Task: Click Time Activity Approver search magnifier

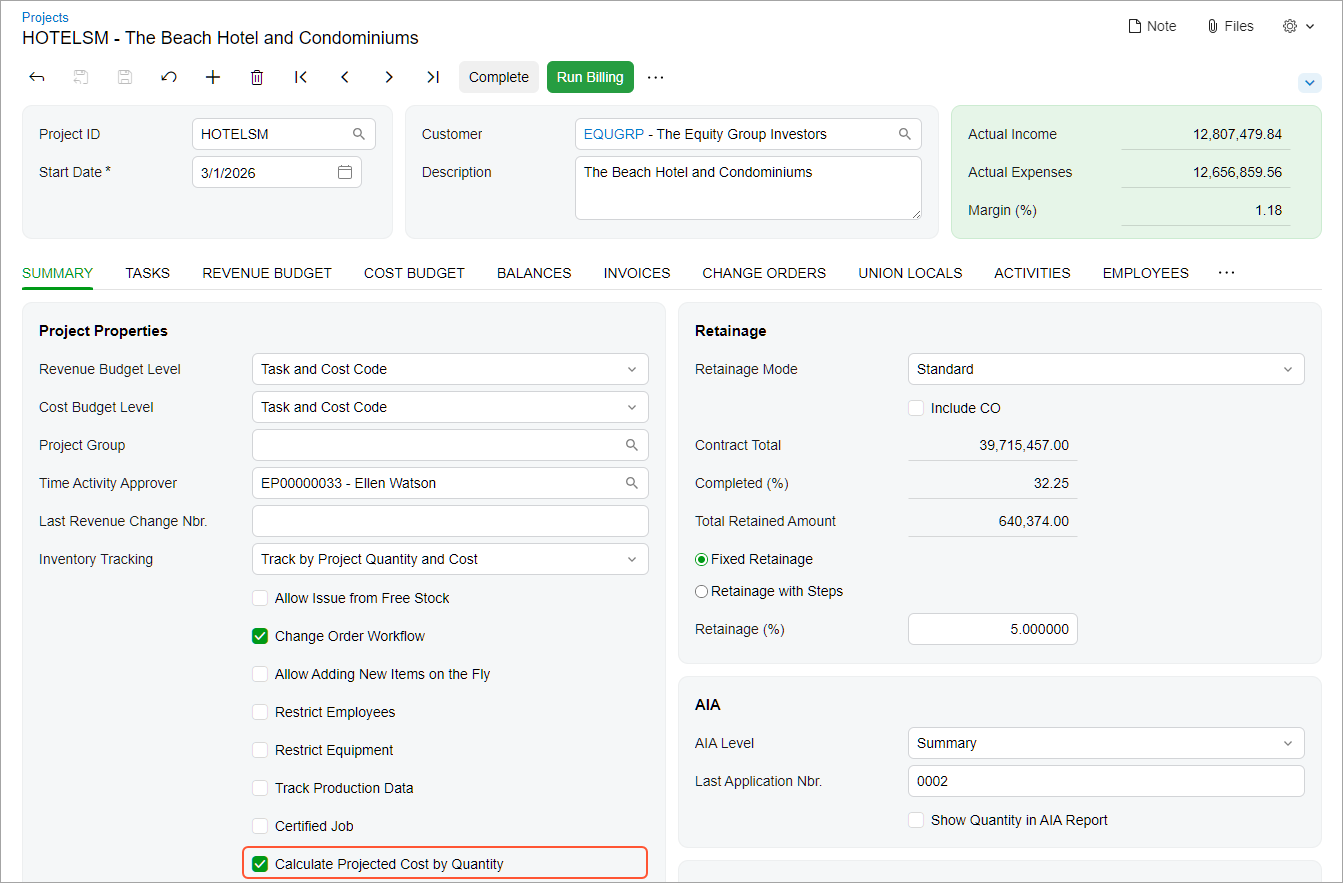Action: click(x=632, y=483)
